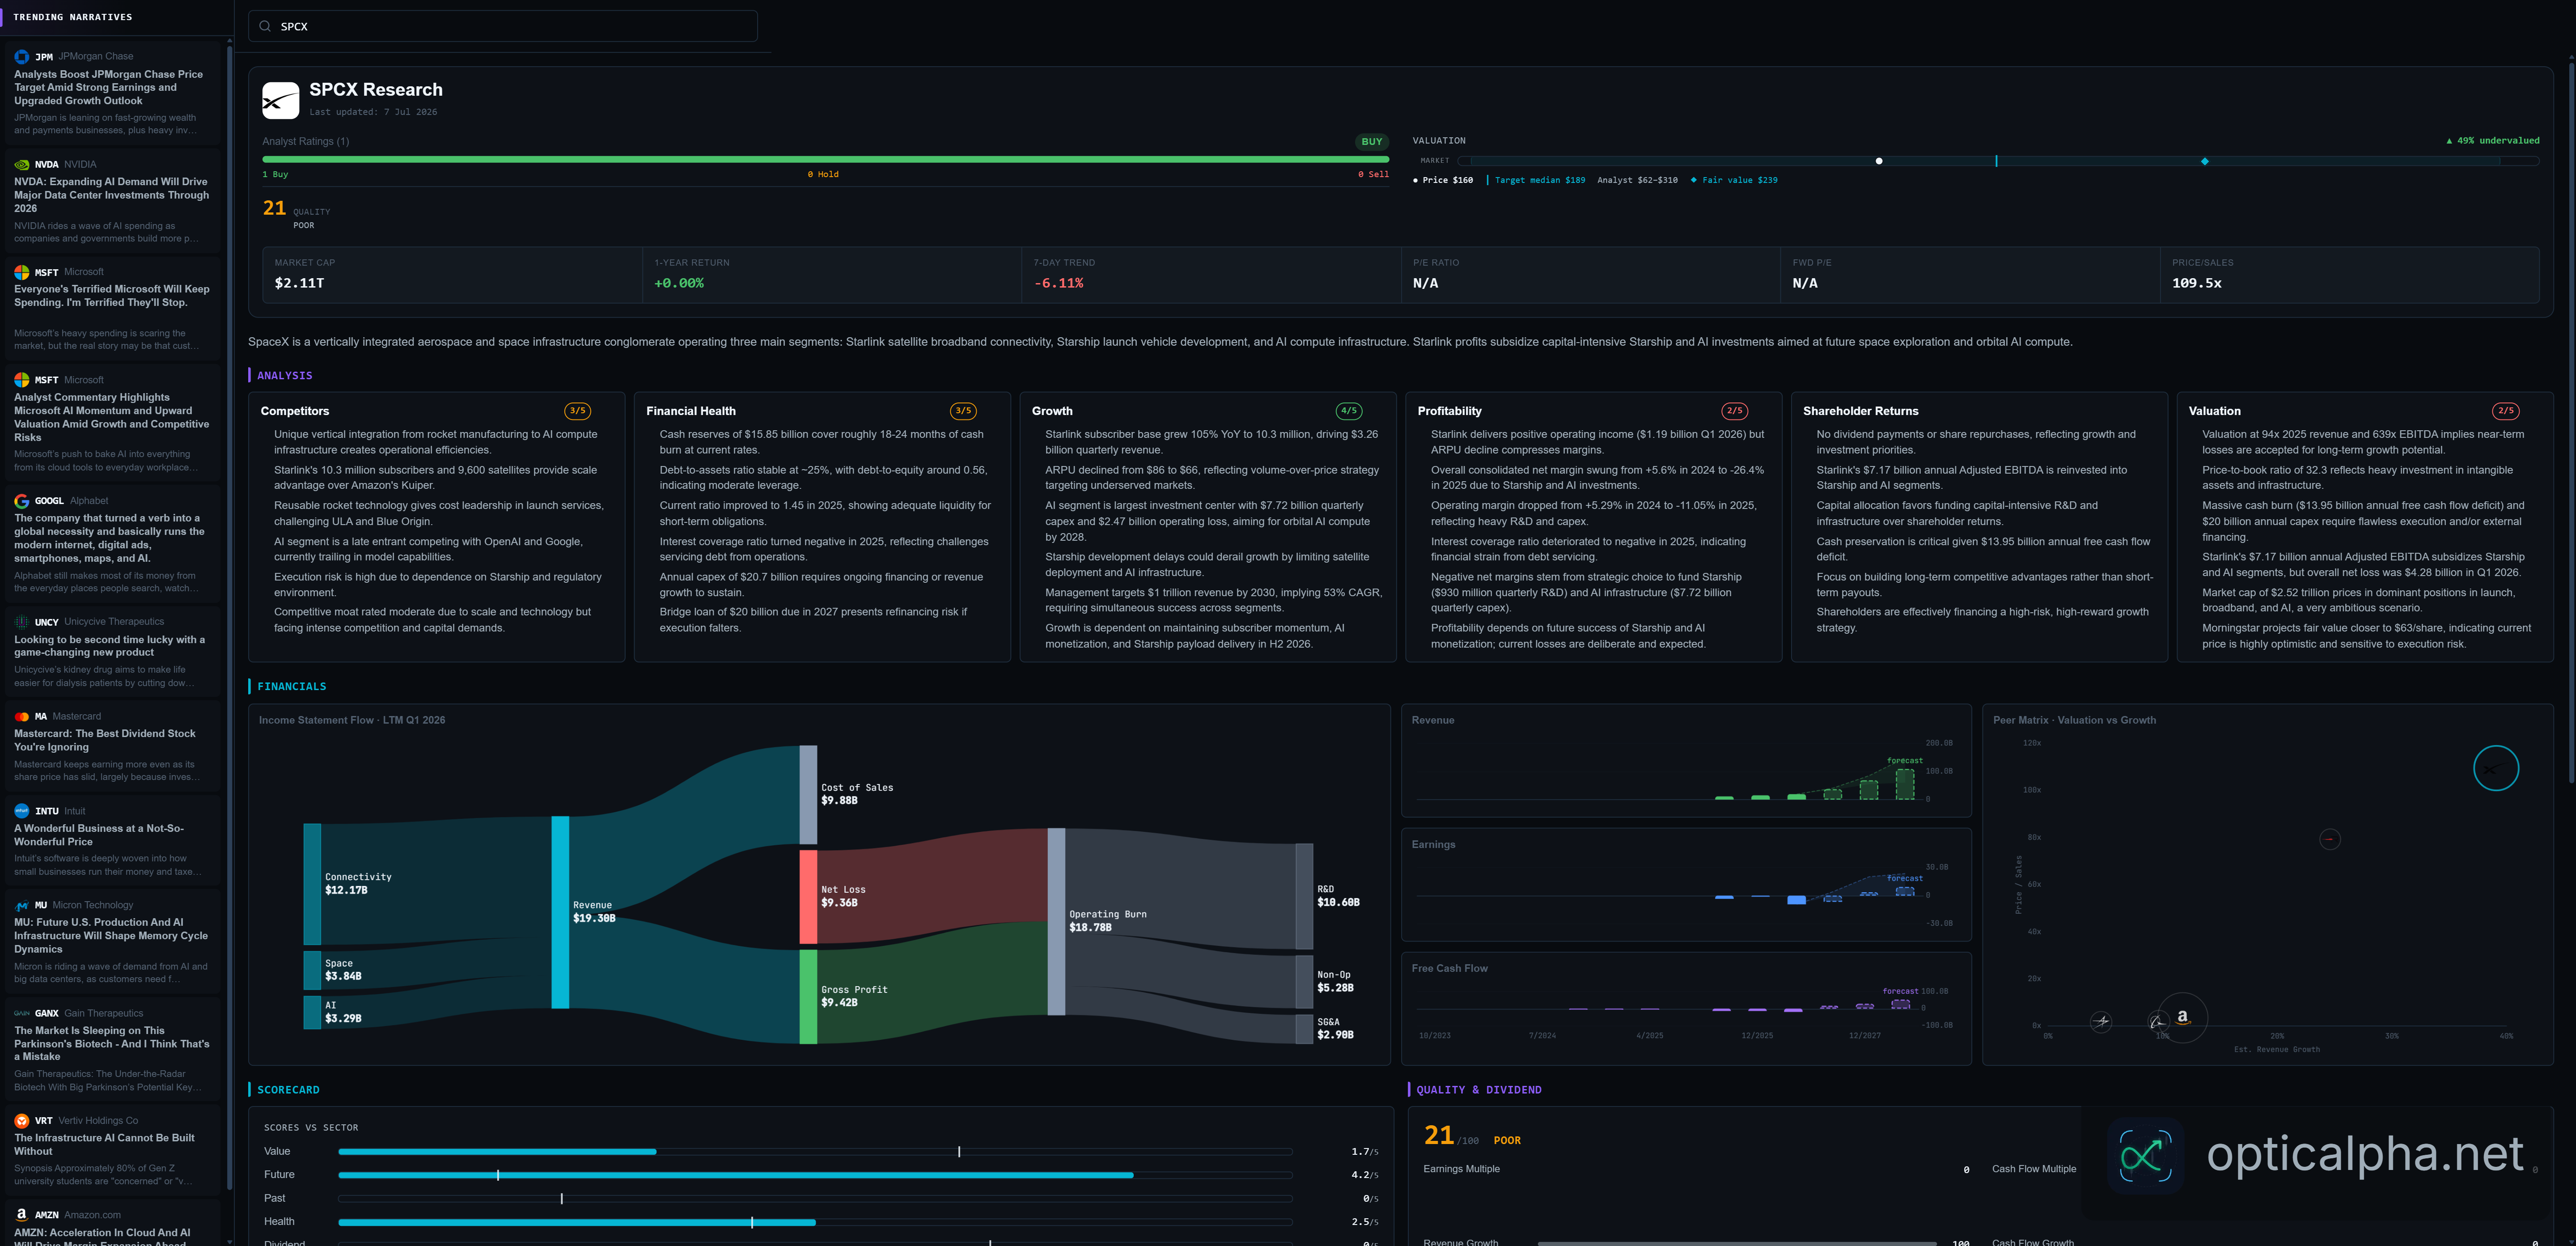Click the 7-DAY TREND -6.11% tile

point(1211,275)
